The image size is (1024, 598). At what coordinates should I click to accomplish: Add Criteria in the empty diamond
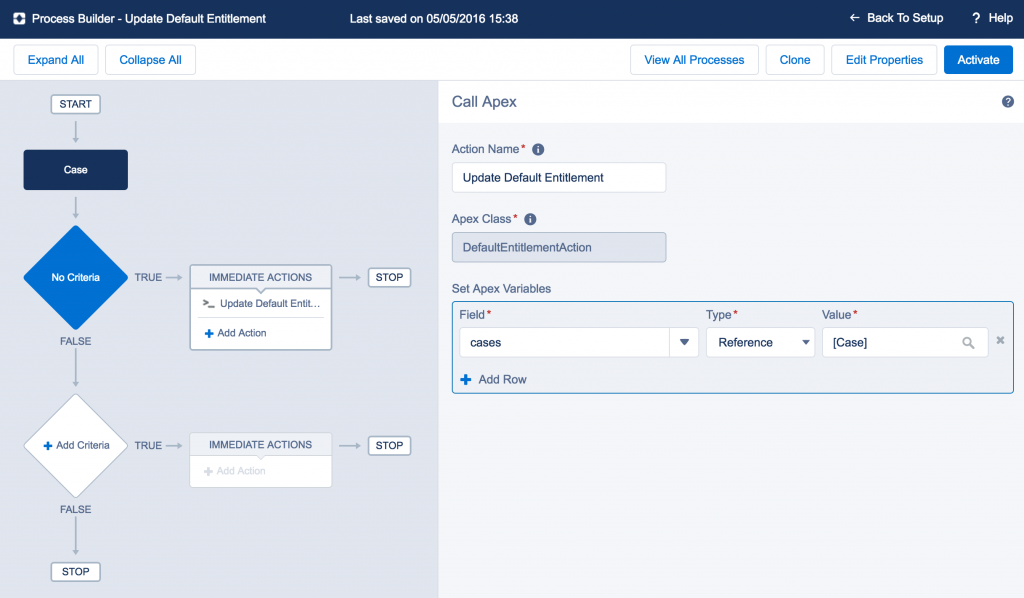coord(76,445)
